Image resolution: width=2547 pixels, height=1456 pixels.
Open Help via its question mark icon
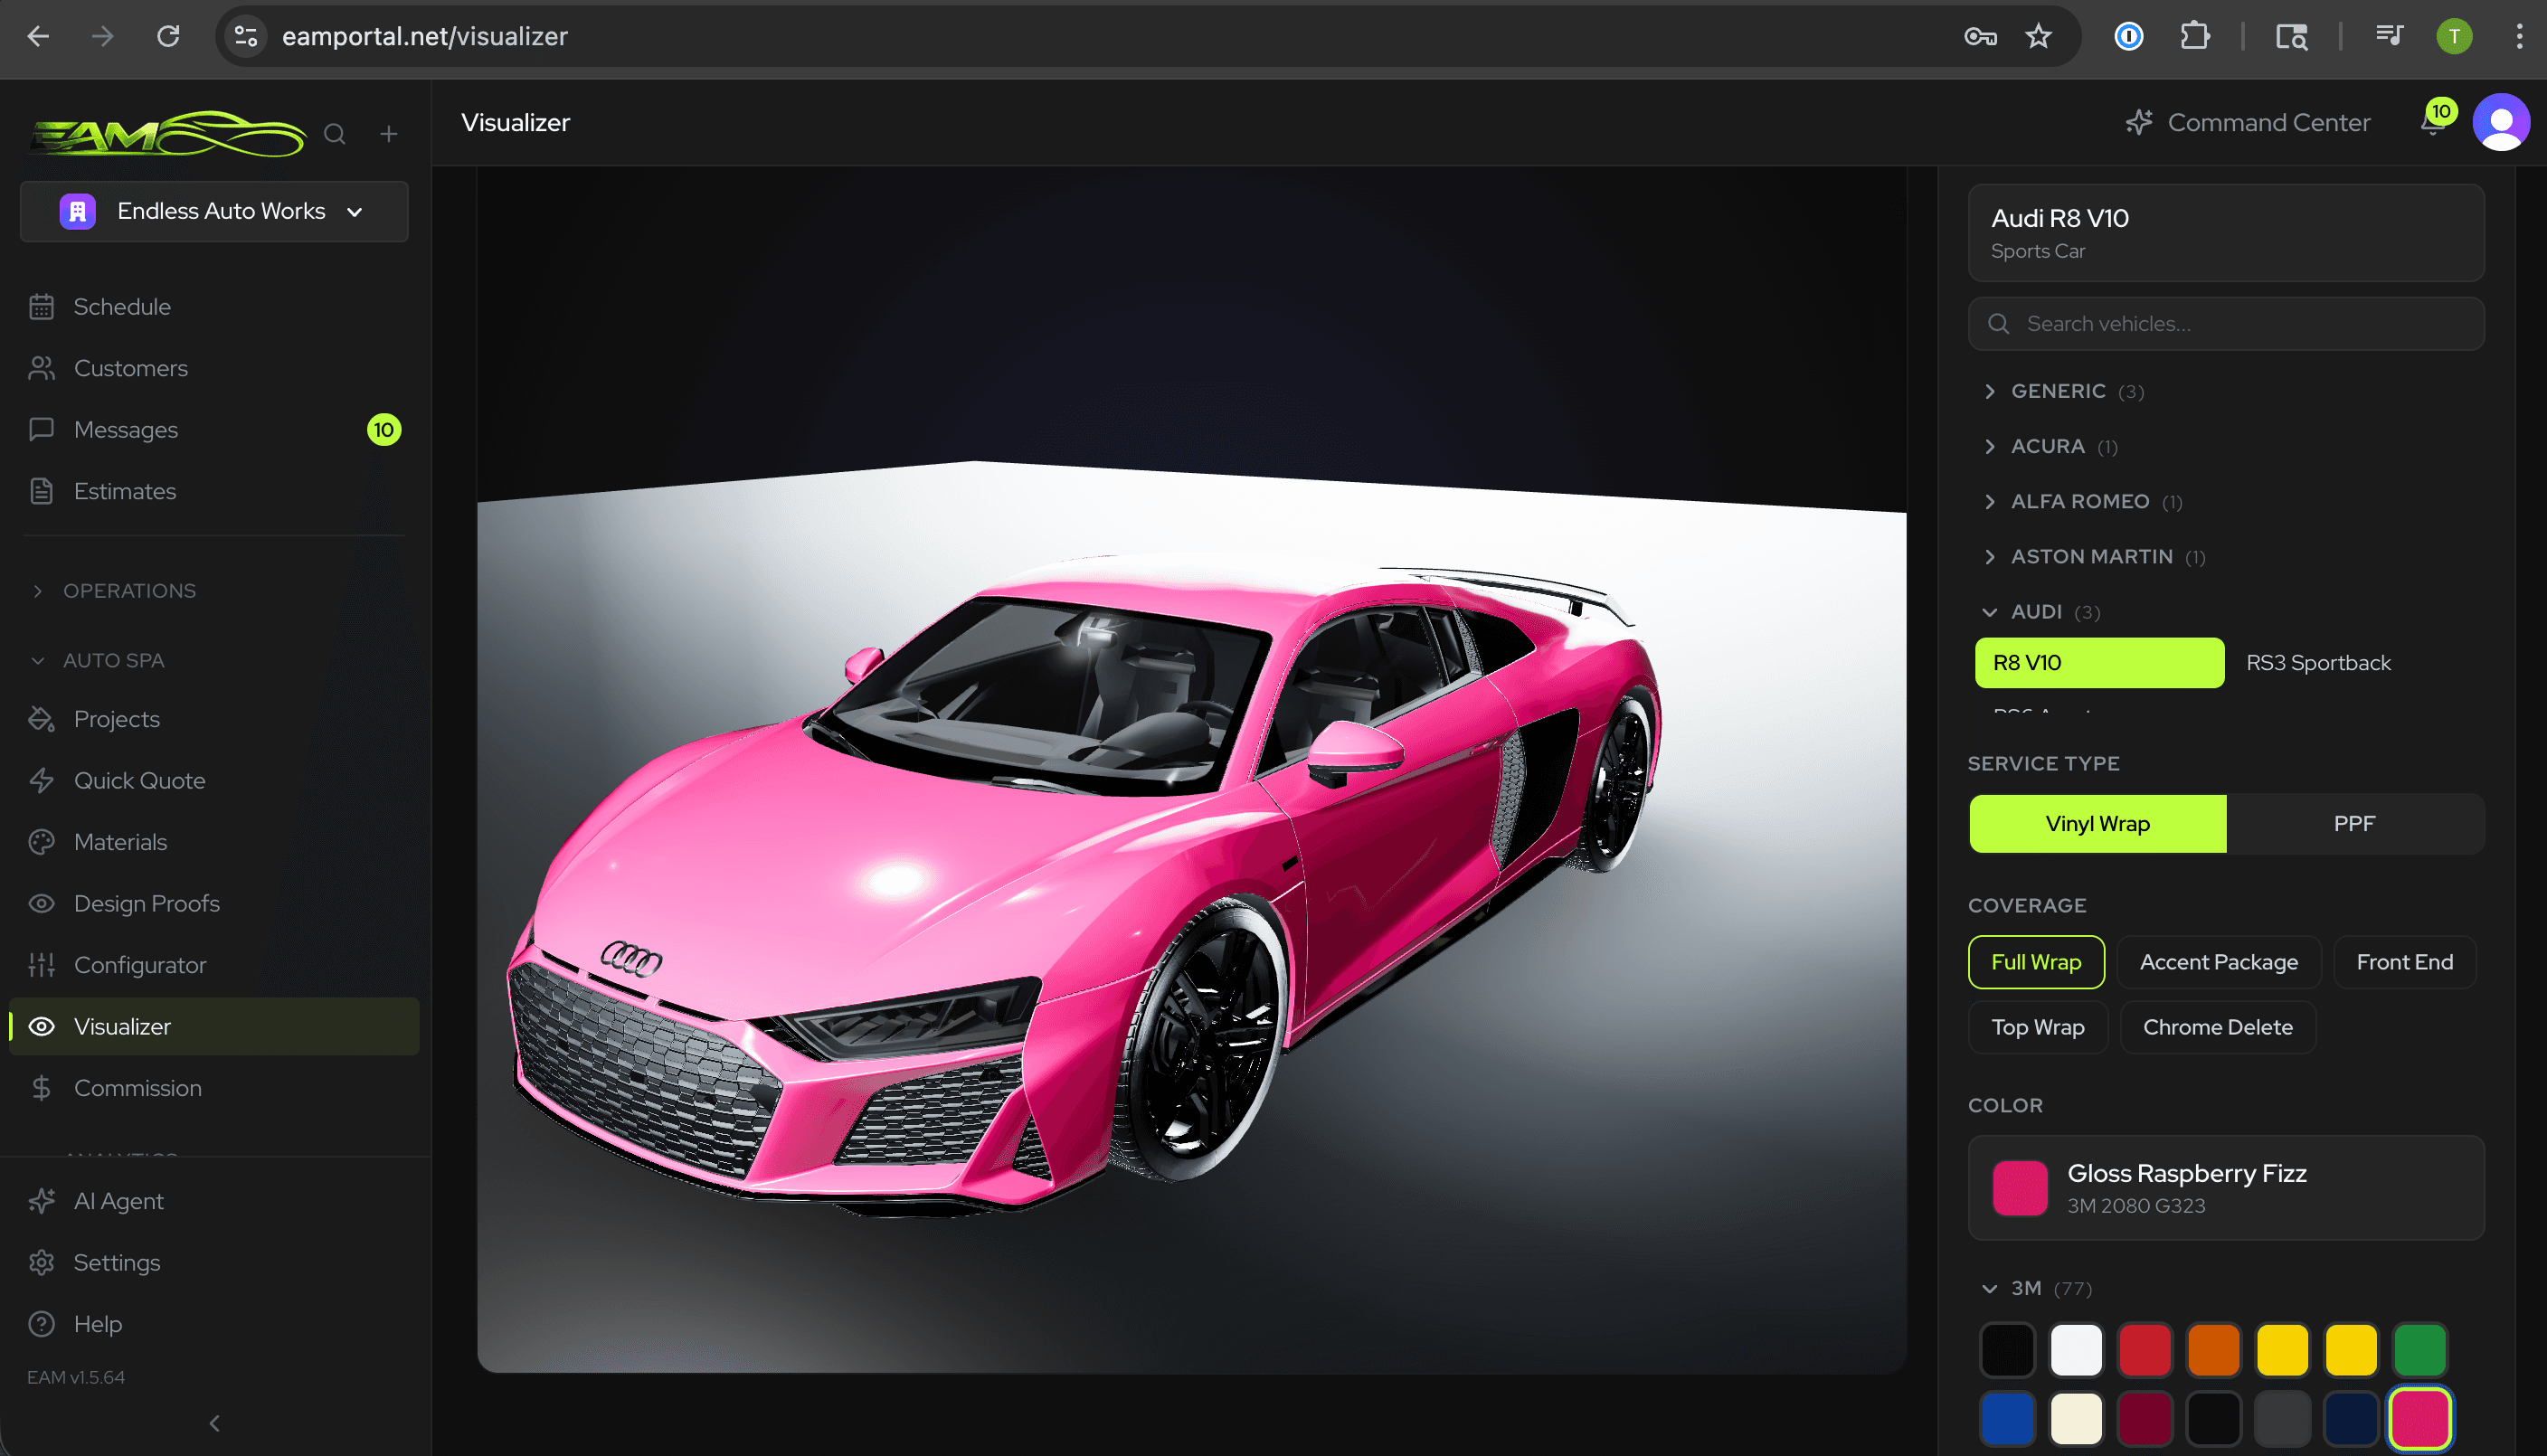tap(41, 1324)
